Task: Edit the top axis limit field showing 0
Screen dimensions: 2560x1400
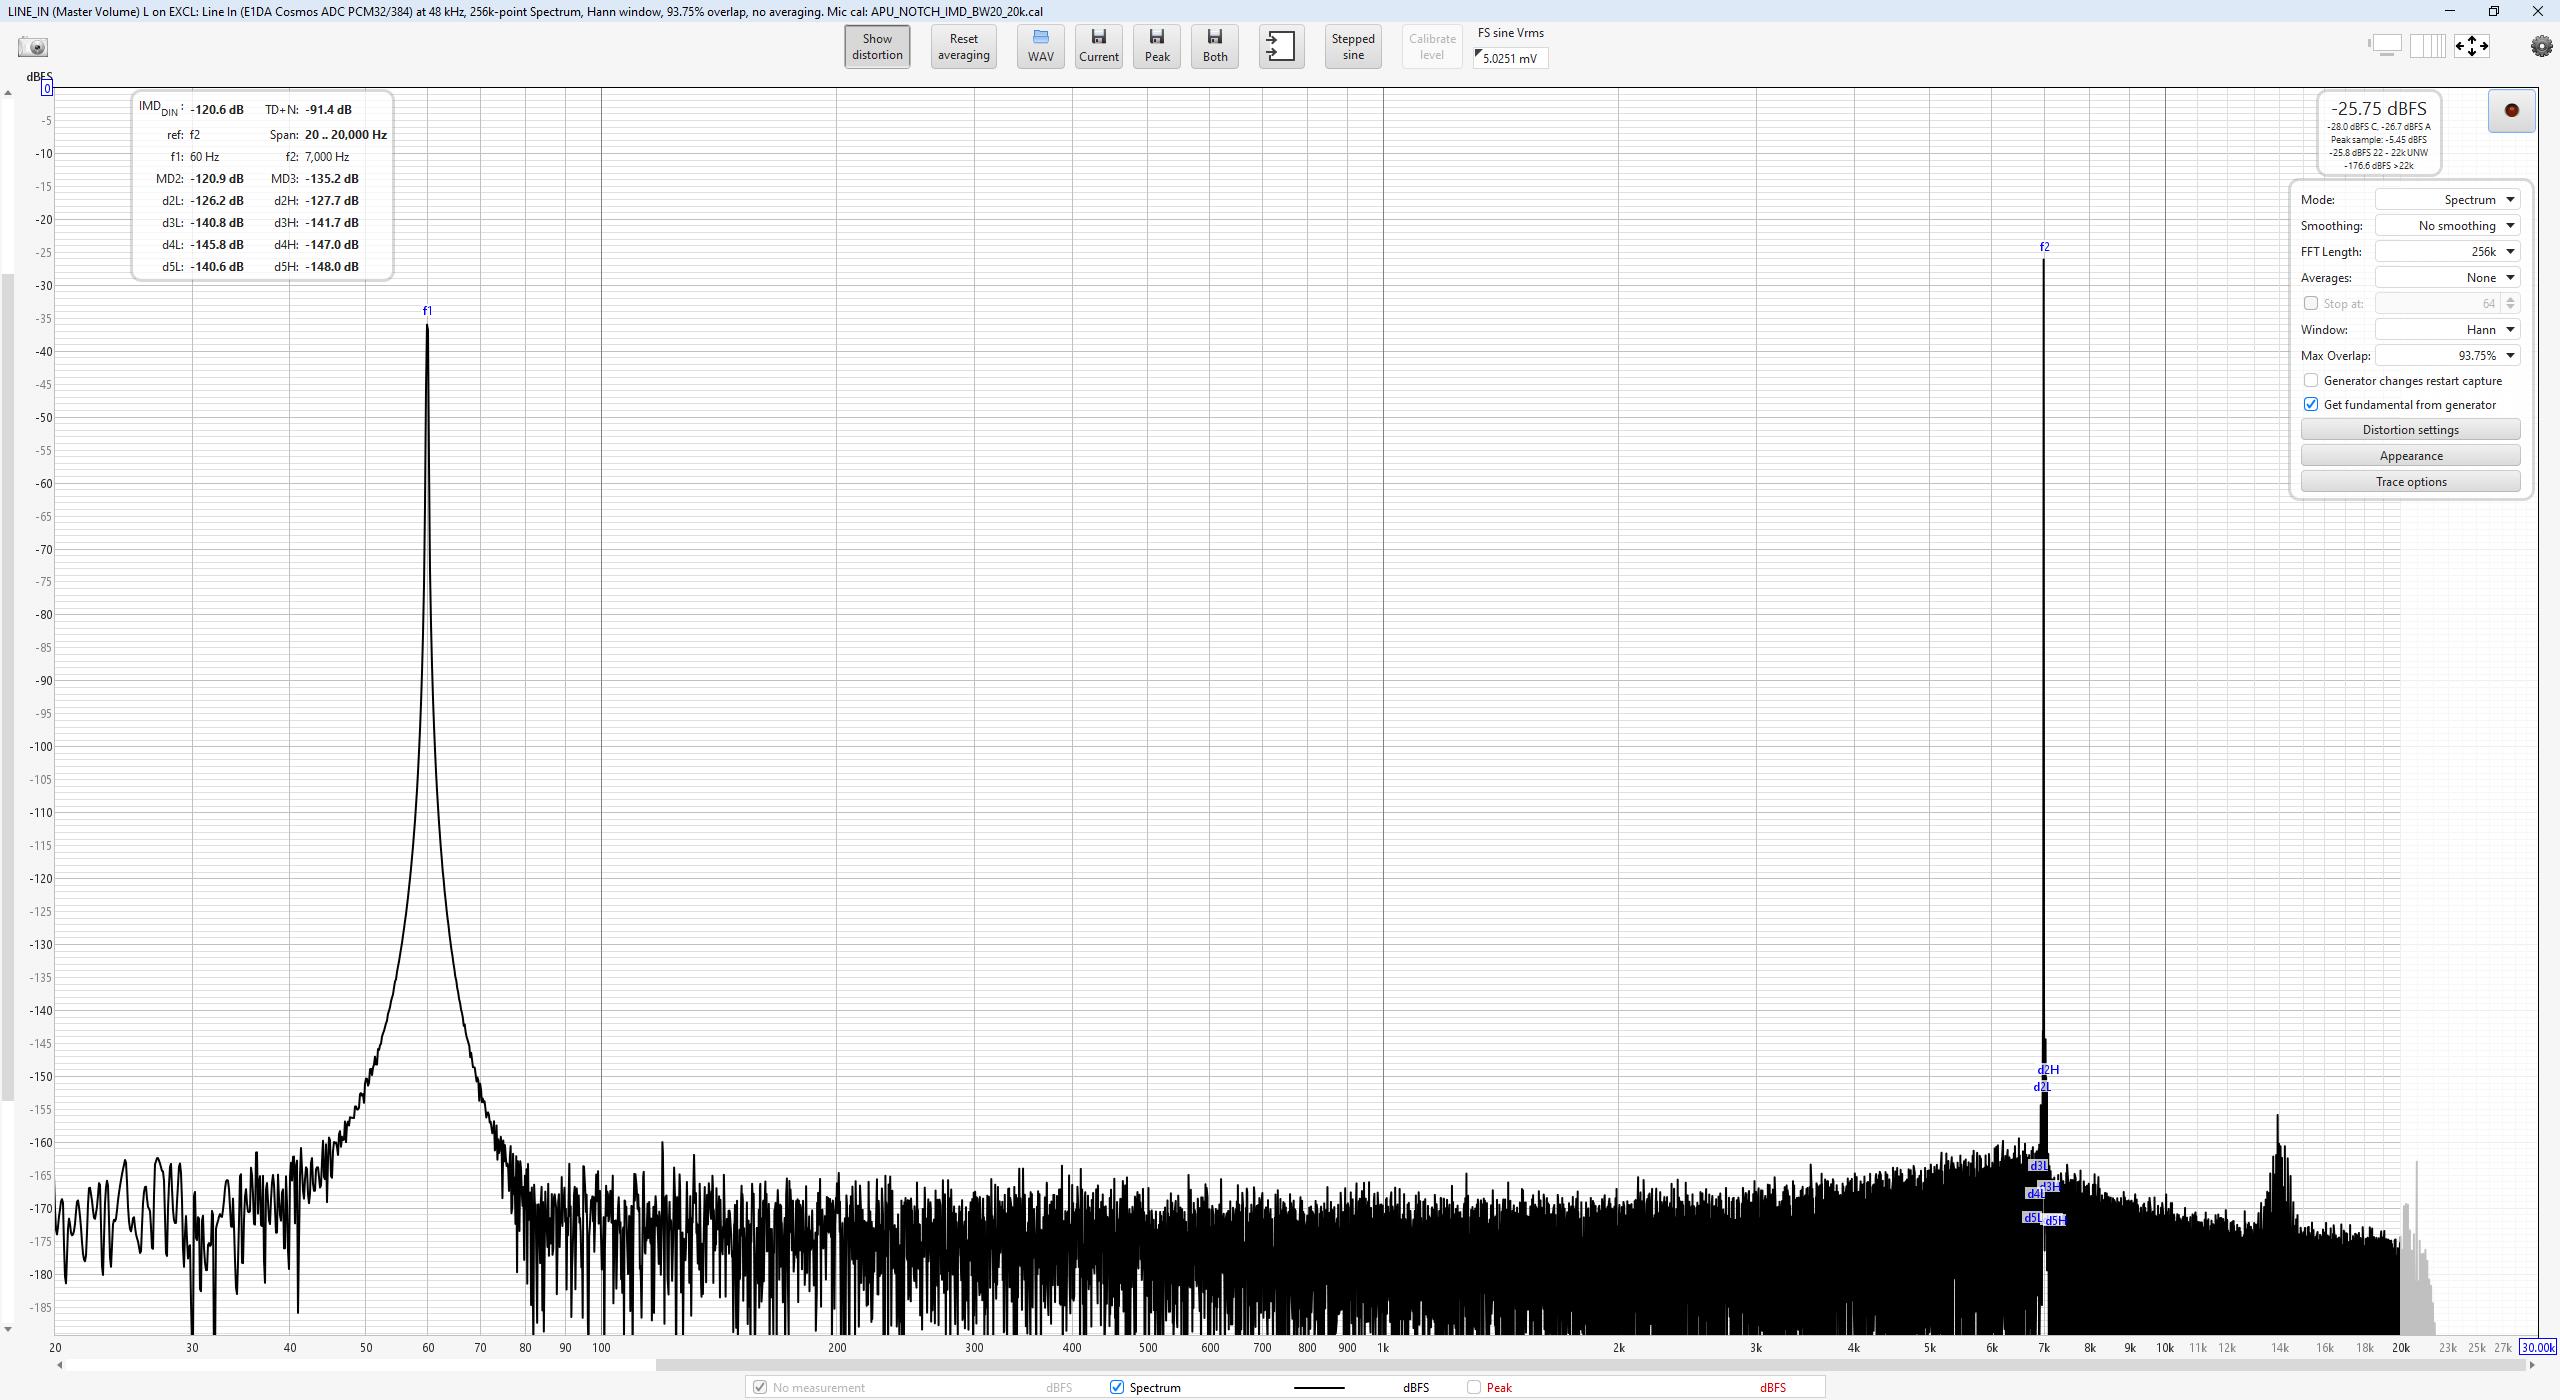Action: 47,89
